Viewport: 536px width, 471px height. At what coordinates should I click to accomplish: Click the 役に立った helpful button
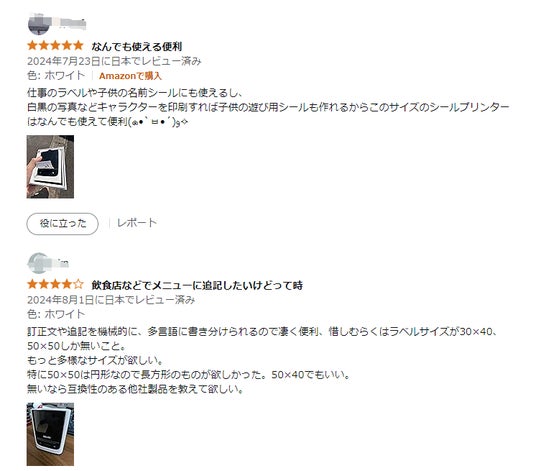(63, 224)
